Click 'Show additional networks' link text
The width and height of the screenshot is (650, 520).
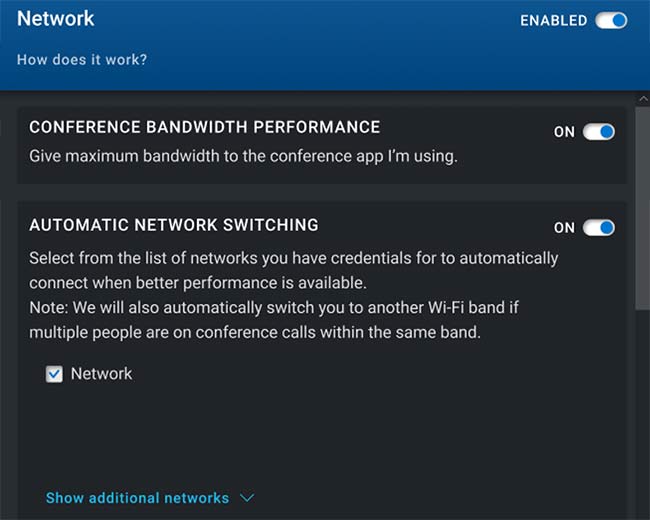pyautogui.click(x=137, y=498)
